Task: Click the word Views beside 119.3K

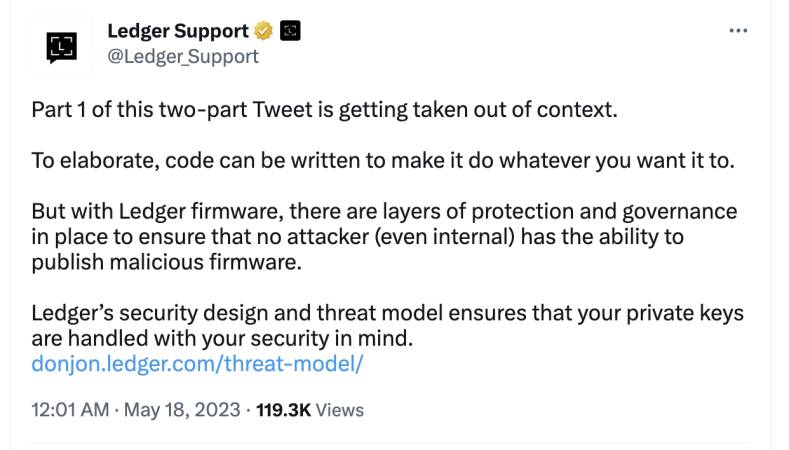Action: coord(340,410)
